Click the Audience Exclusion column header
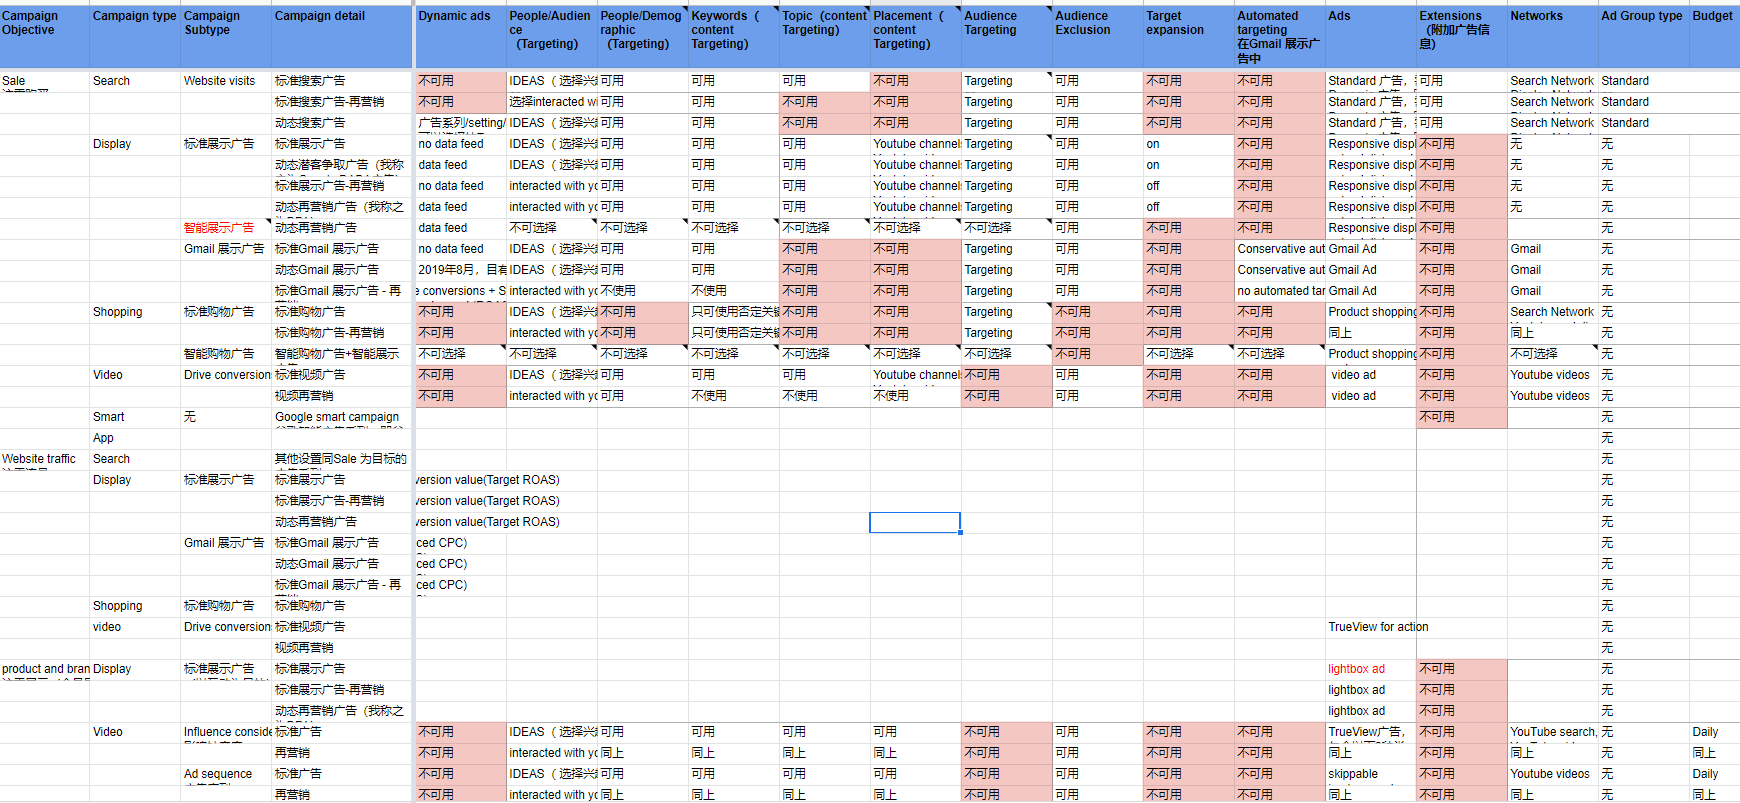The height and width of the screenshot is (803, 1740). 1097,36
